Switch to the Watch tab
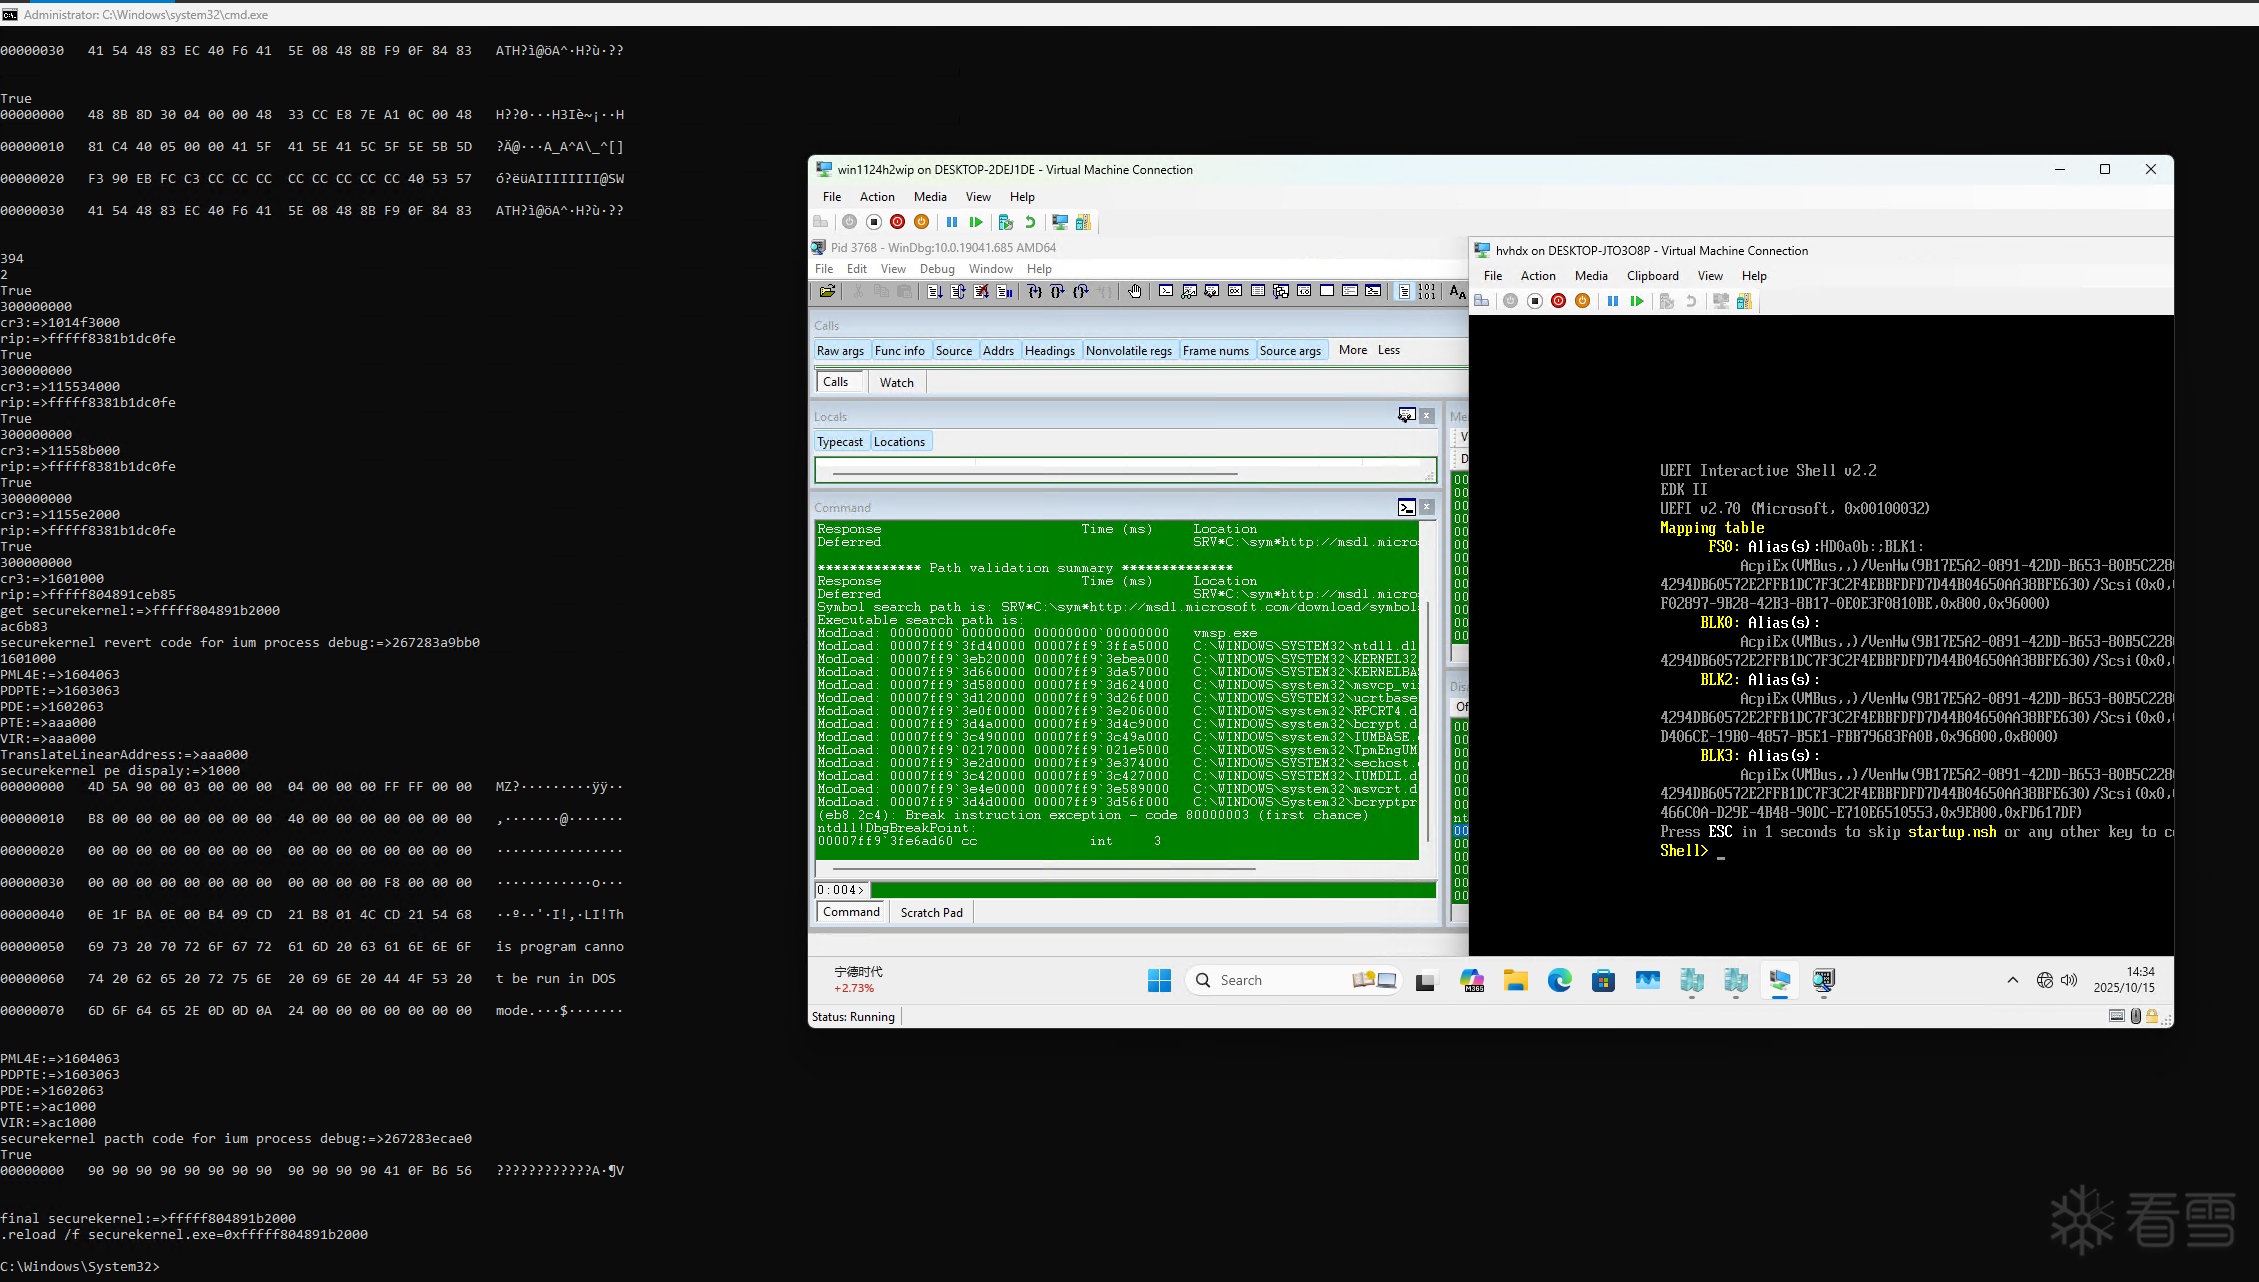Viewport: 2259px width, 1282px height. pyautogui.click(x=896, y=382)
